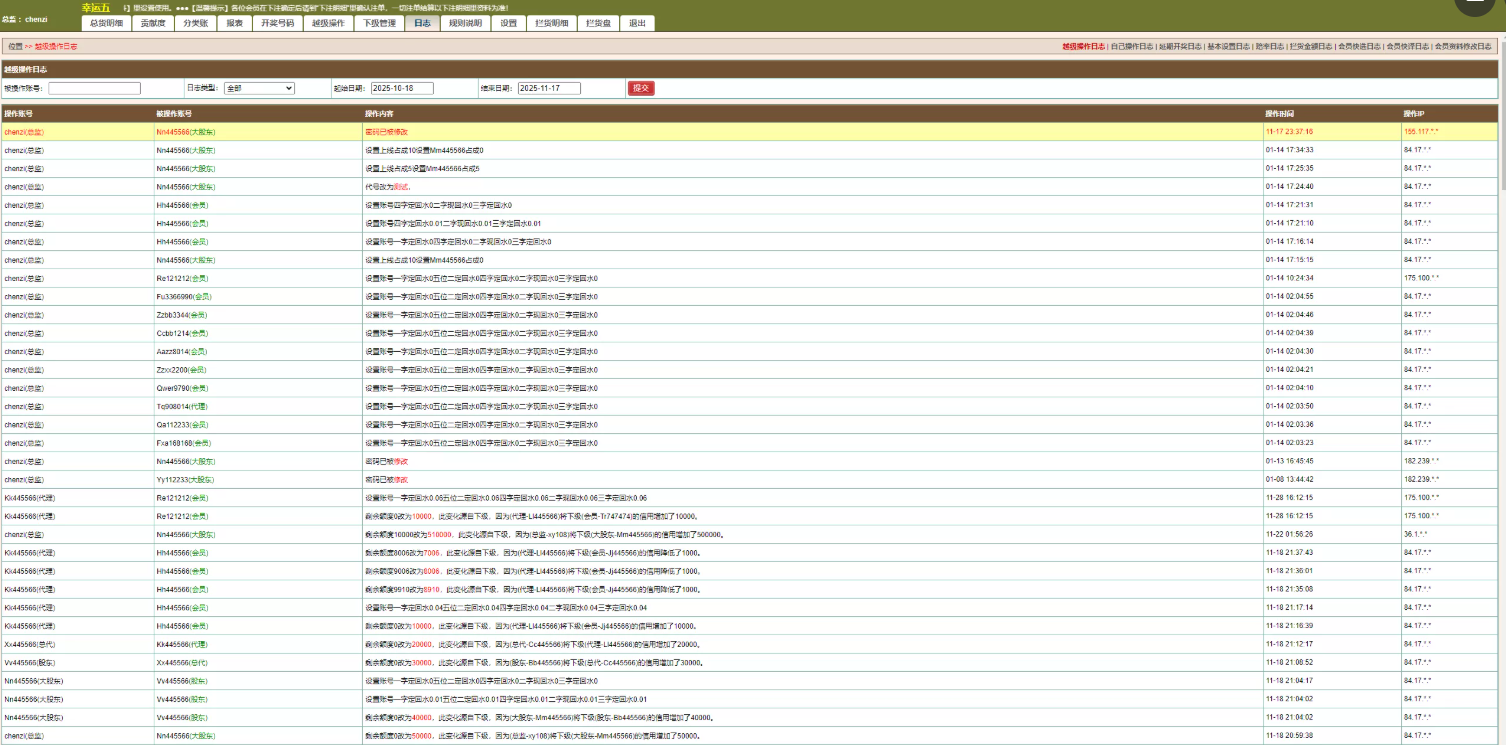The image size is (1506, 745).
Task: Open the 总货明细 tab
Action: point(107,23)
